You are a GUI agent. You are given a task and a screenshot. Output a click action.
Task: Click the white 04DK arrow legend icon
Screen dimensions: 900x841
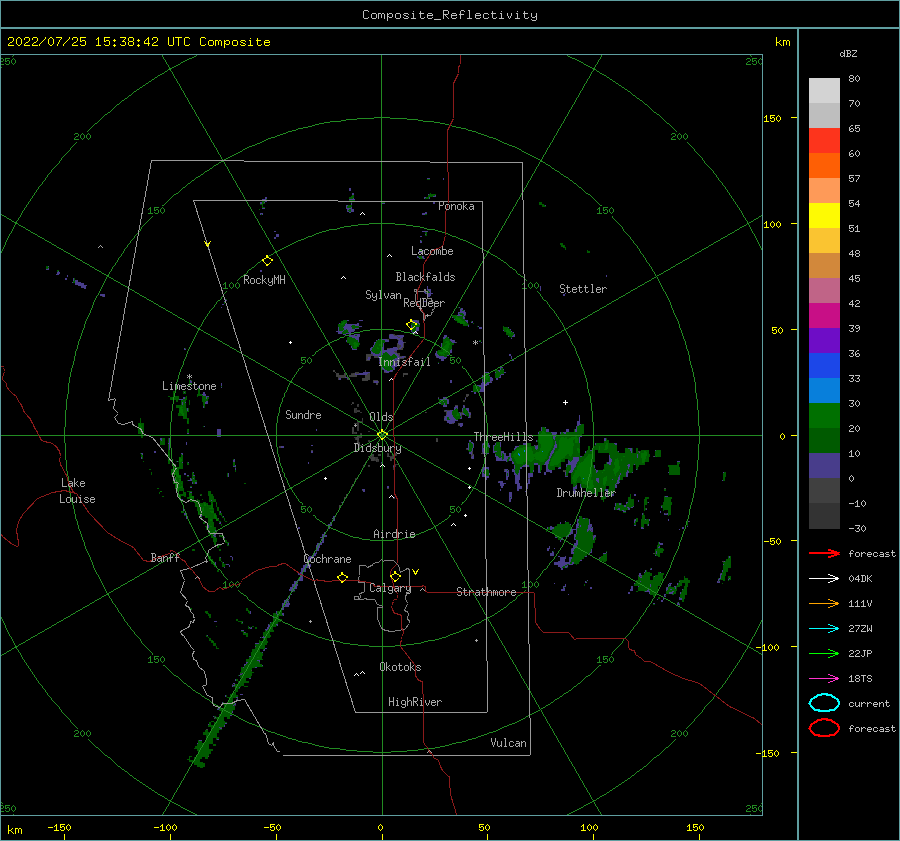point(824,578)
